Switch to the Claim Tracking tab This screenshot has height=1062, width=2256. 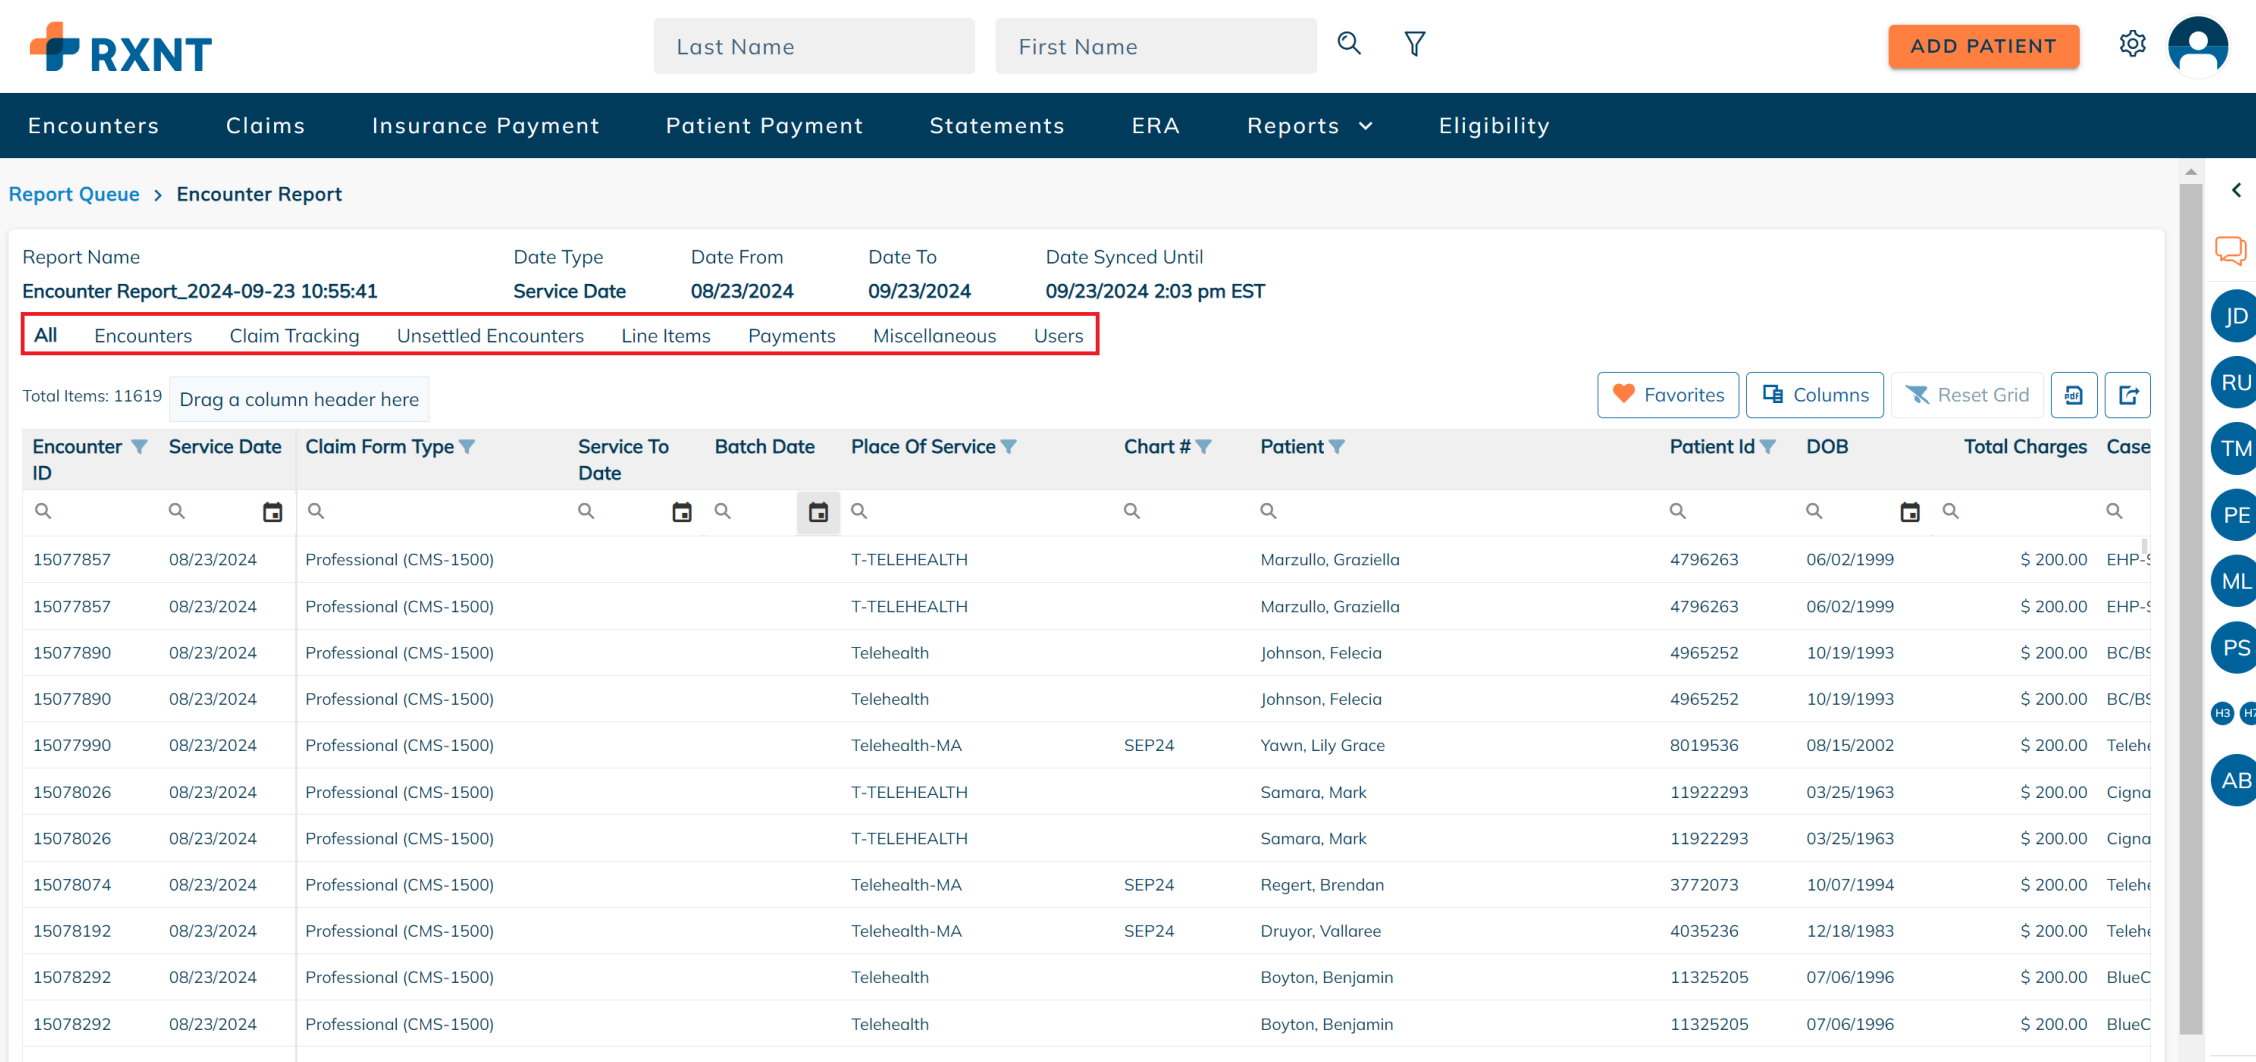click(x=294, y=336)
